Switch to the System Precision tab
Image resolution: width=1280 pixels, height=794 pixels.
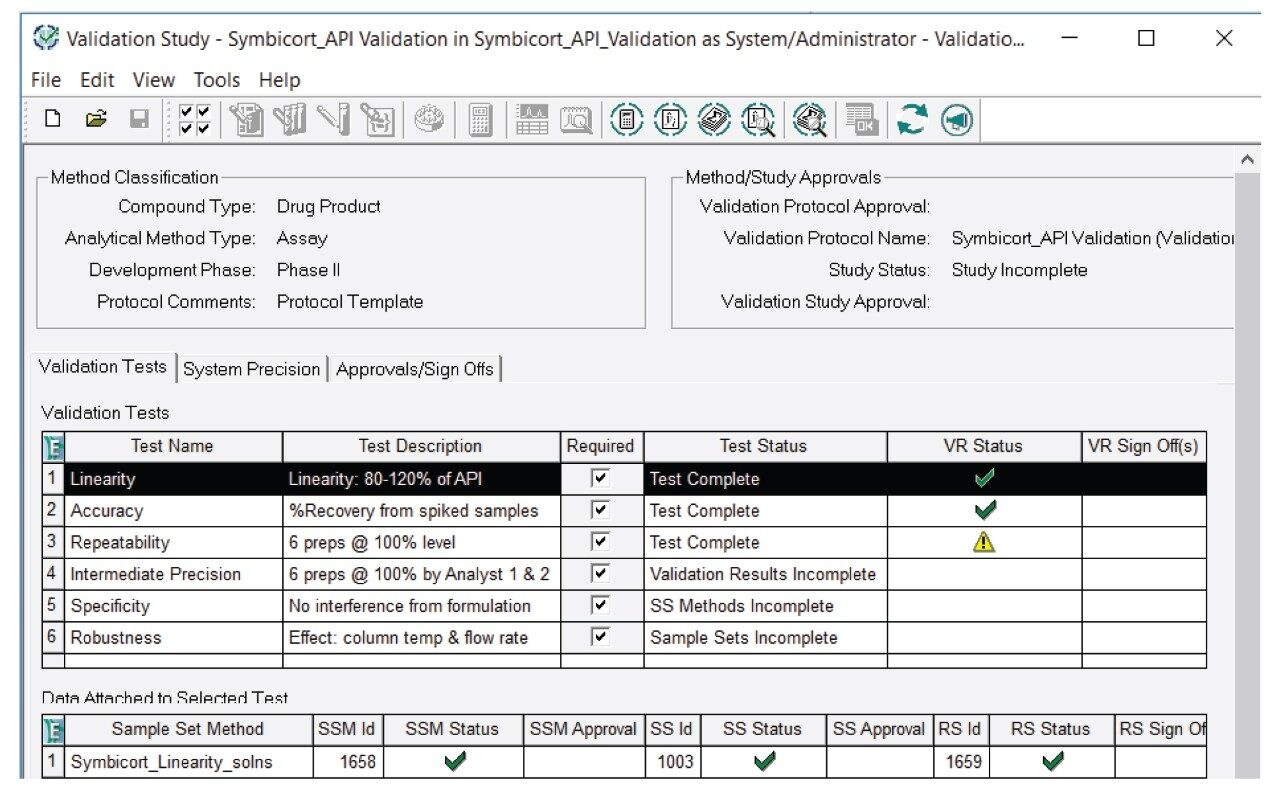point(251,368)
